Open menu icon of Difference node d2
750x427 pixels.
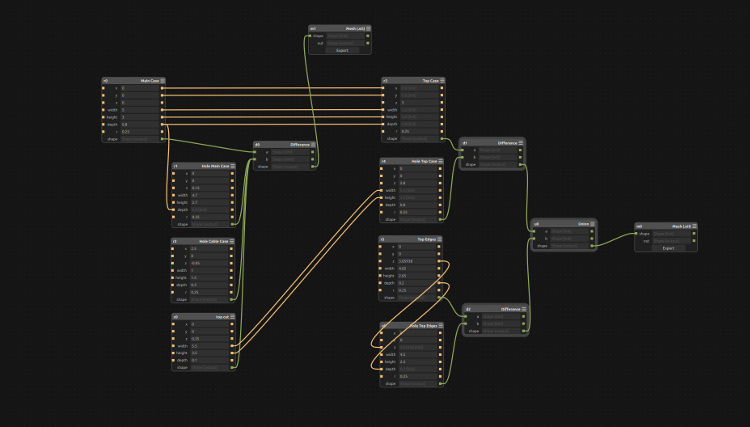coord(524,309)
